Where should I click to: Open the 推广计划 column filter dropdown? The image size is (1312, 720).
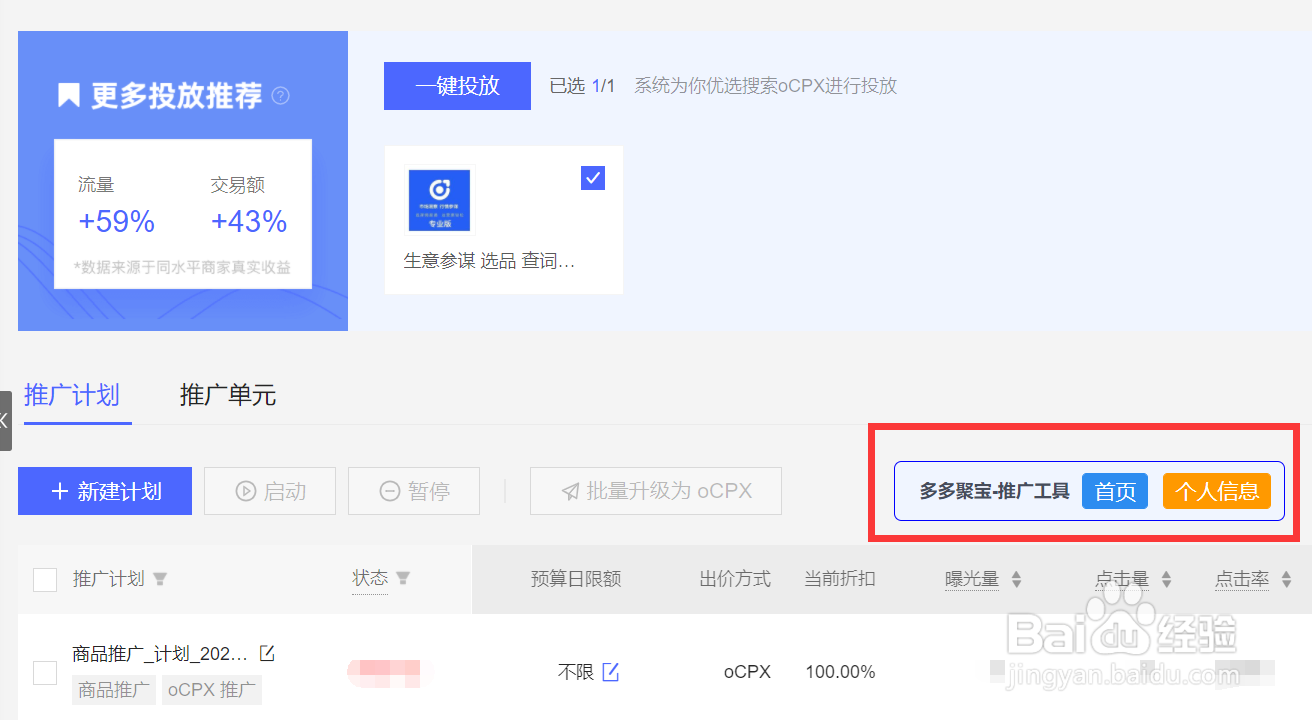160,578
